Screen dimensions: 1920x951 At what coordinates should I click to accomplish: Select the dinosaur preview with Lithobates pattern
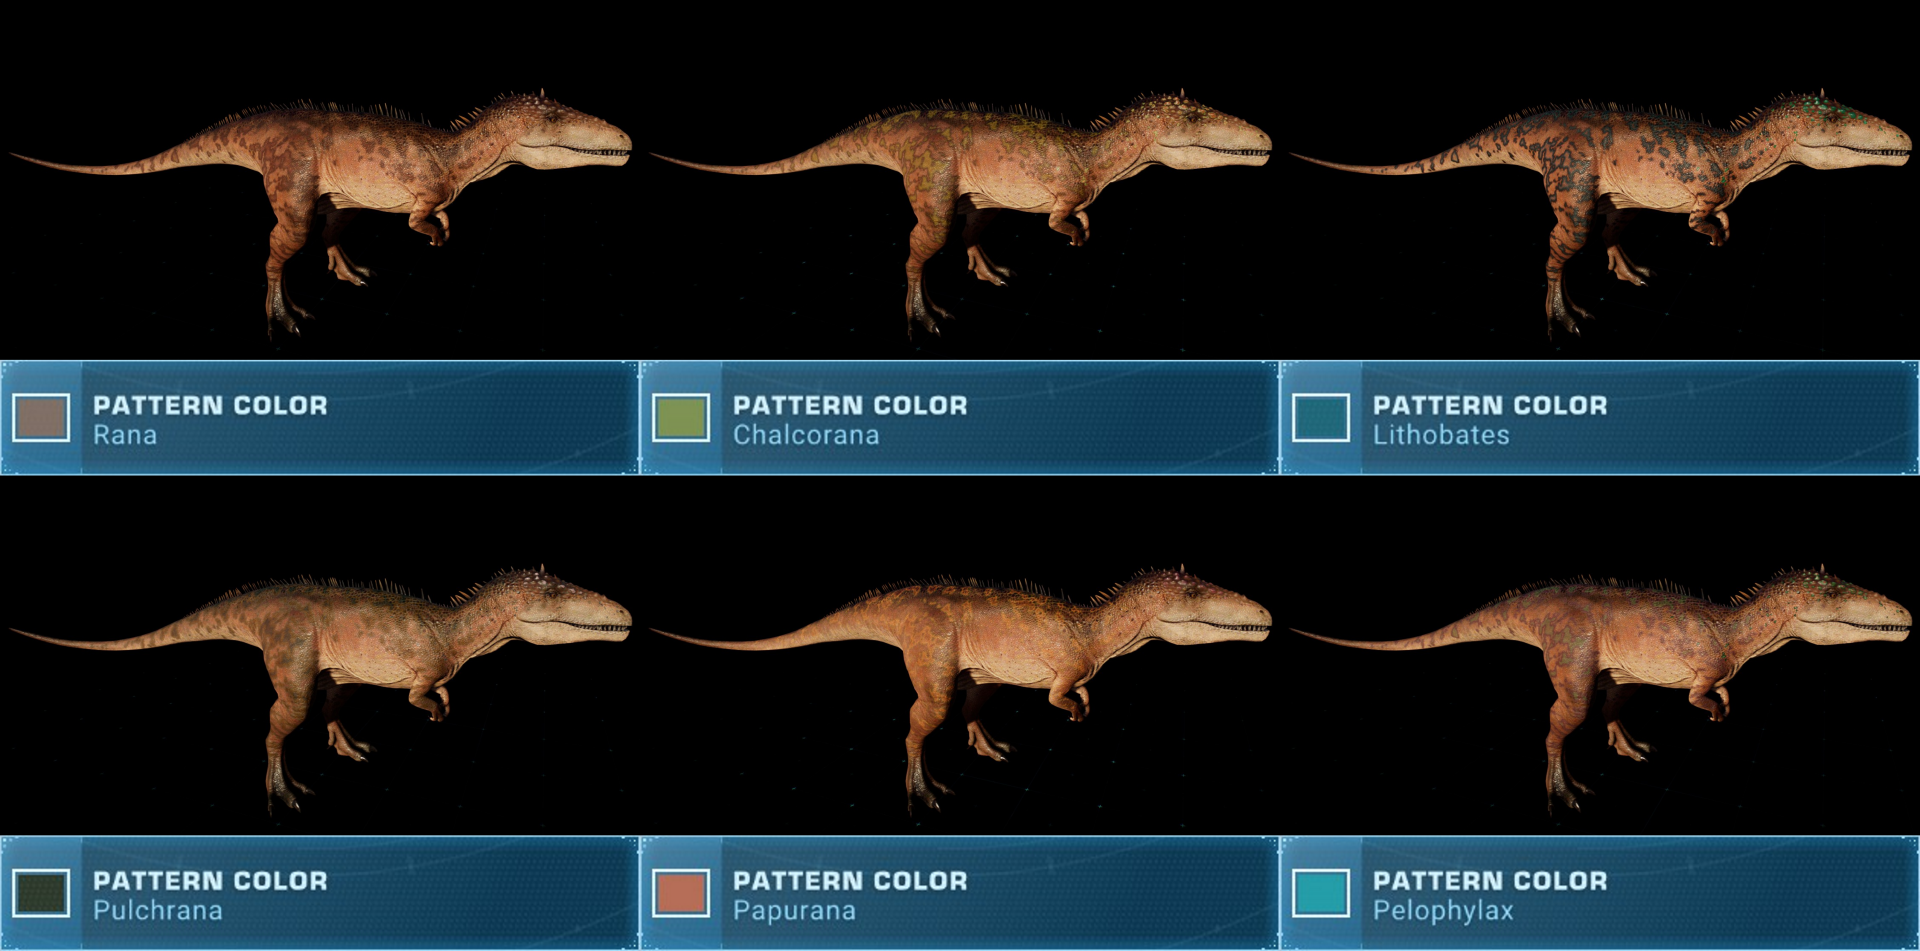1600,212
